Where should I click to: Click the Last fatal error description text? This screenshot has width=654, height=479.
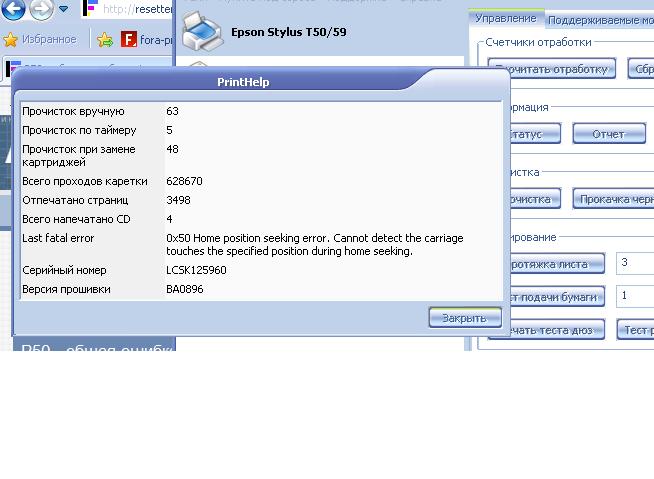click(314, 245)
